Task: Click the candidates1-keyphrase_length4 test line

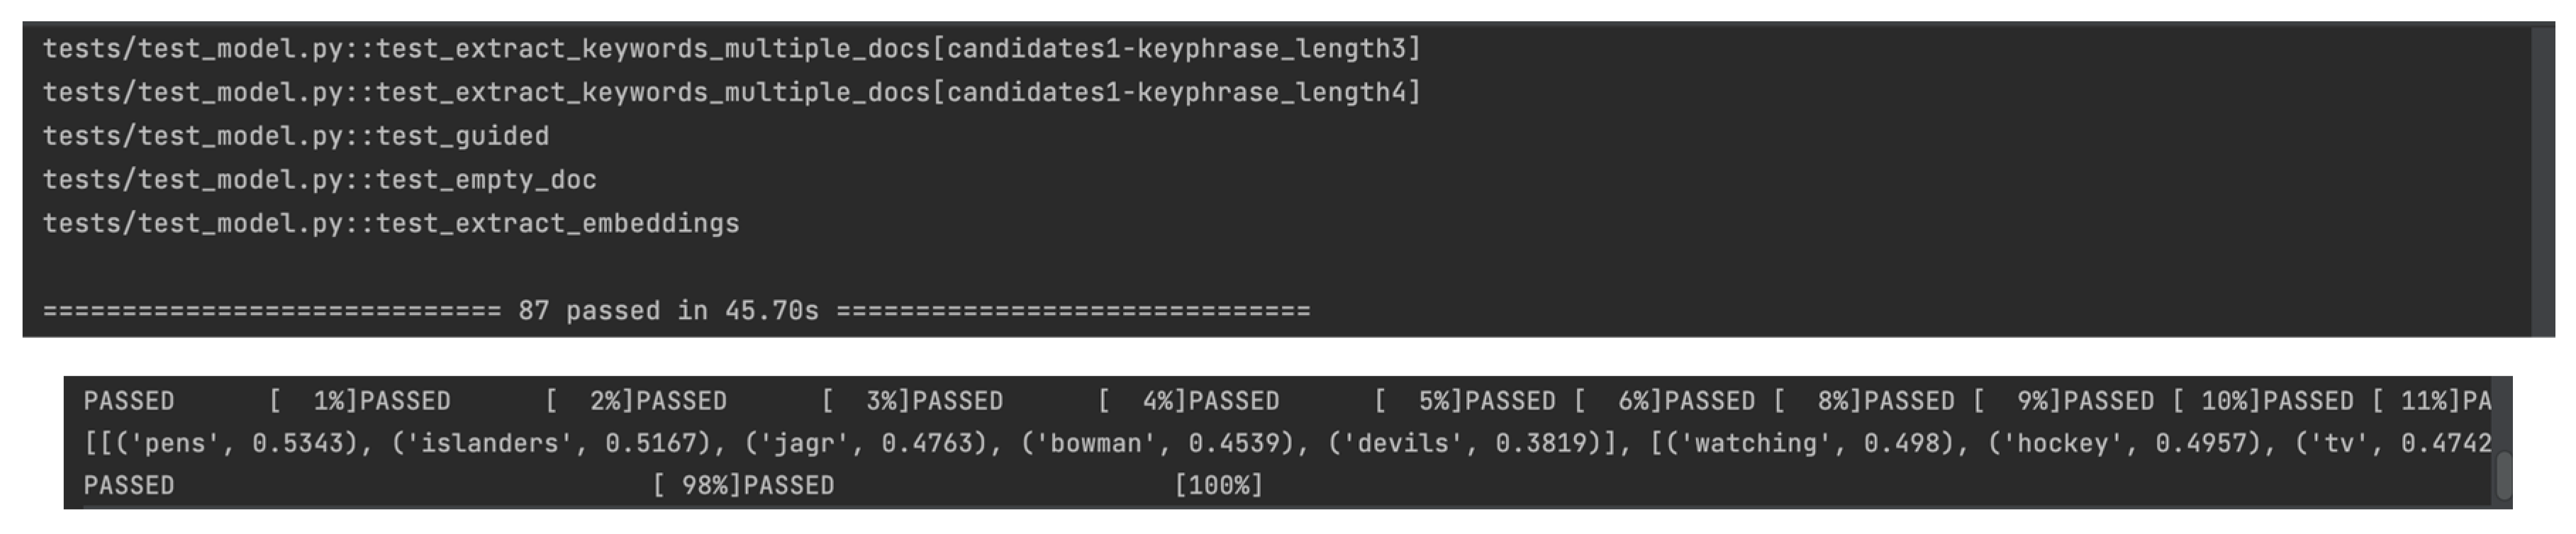Action: click(x=731, y=93)
